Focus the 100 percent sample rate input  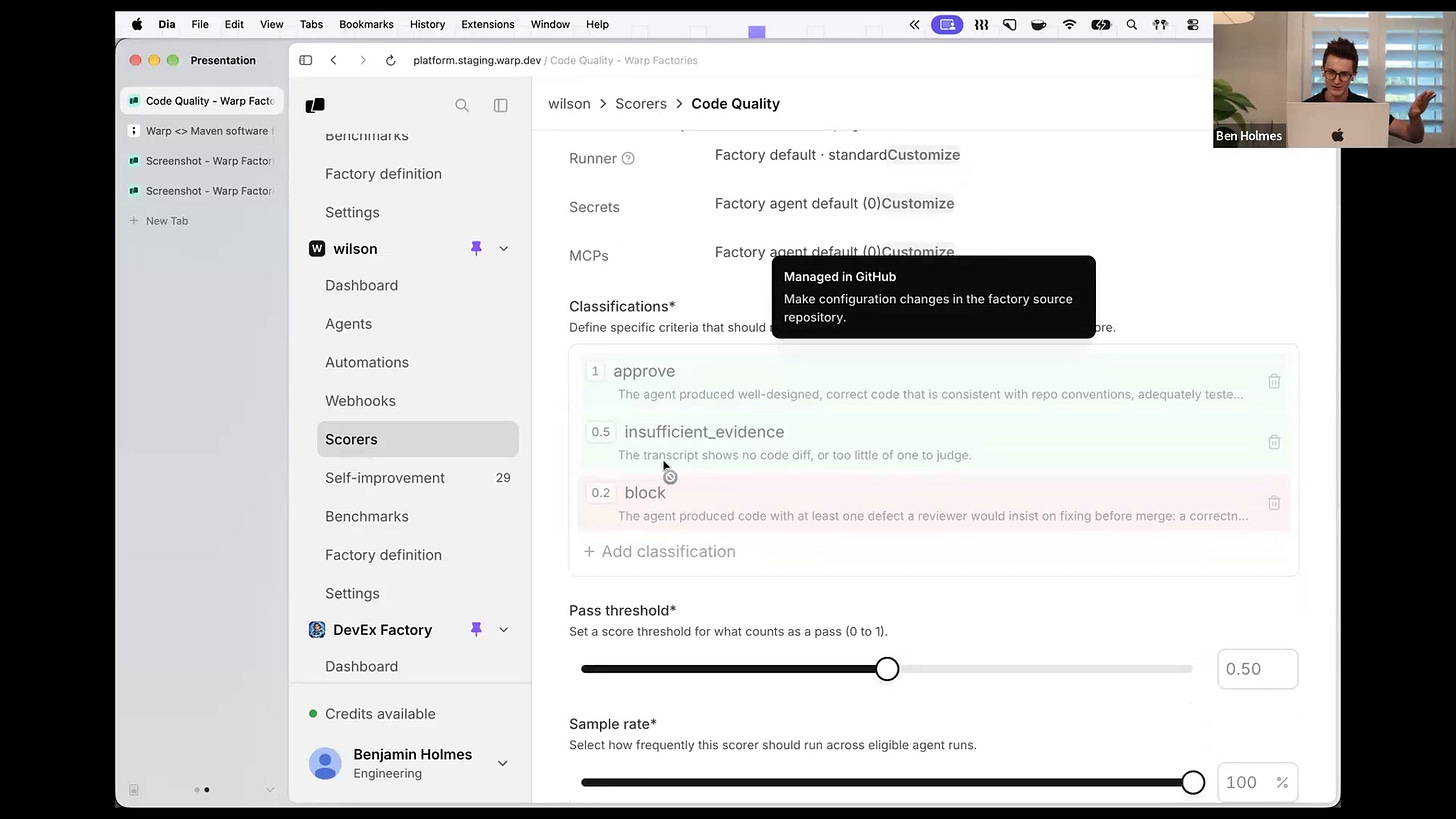point(1257,783)
